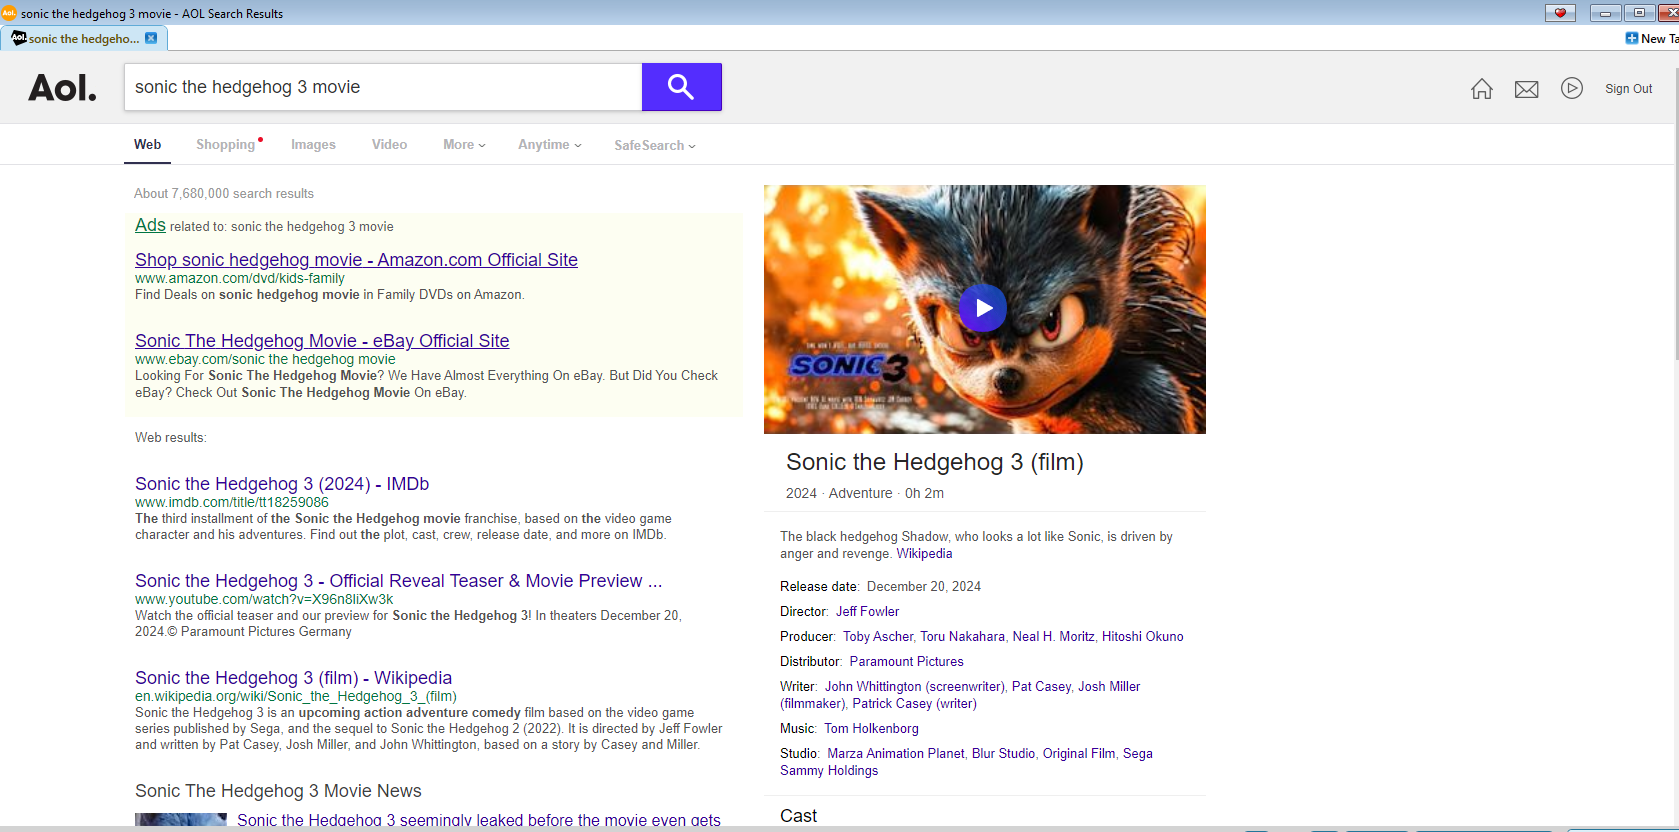Screen dimensions: 1679x832
Task: Open producer Hitoshi Okuno link
Action: click(1142, 636)
